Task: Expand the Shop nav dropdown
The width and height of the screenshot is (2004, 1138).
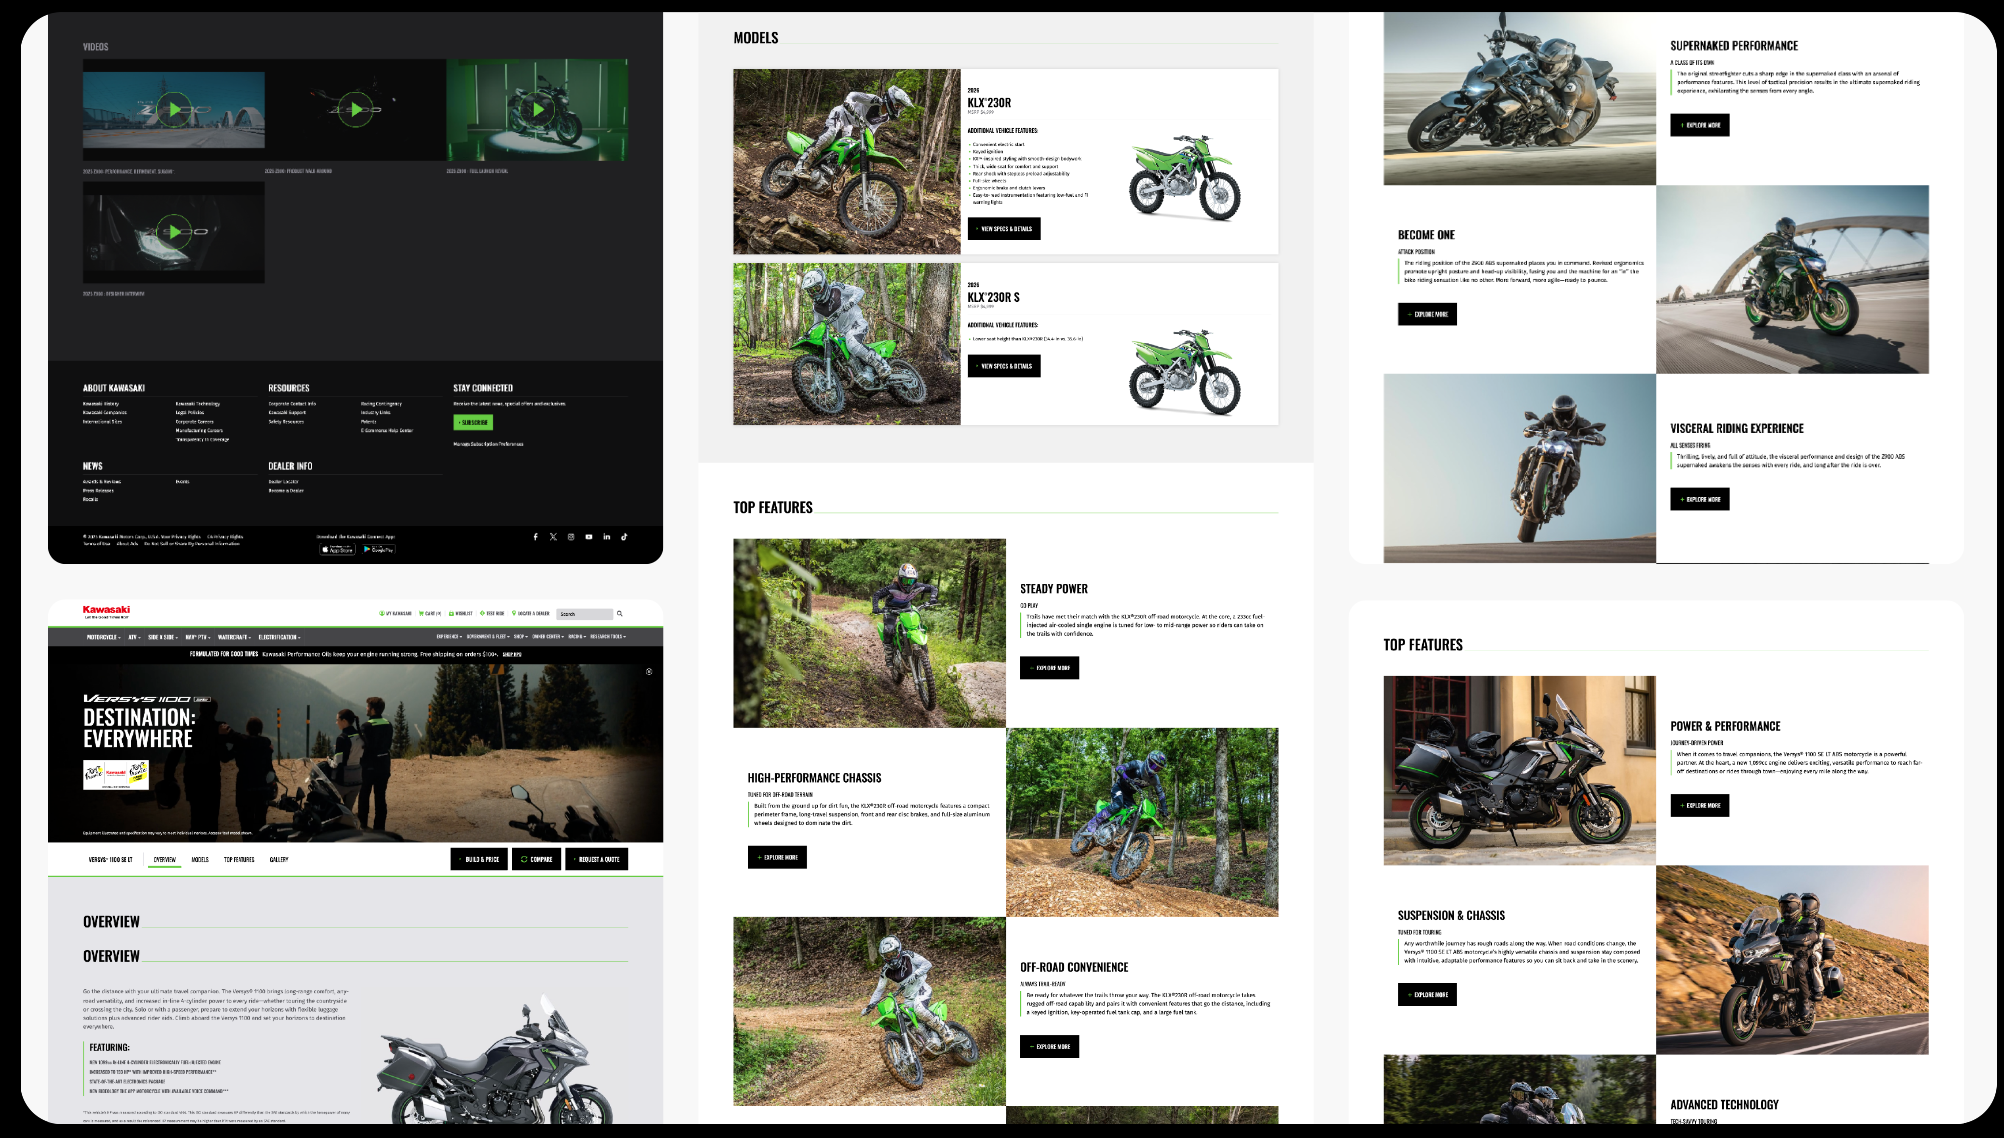Action: 520,636
